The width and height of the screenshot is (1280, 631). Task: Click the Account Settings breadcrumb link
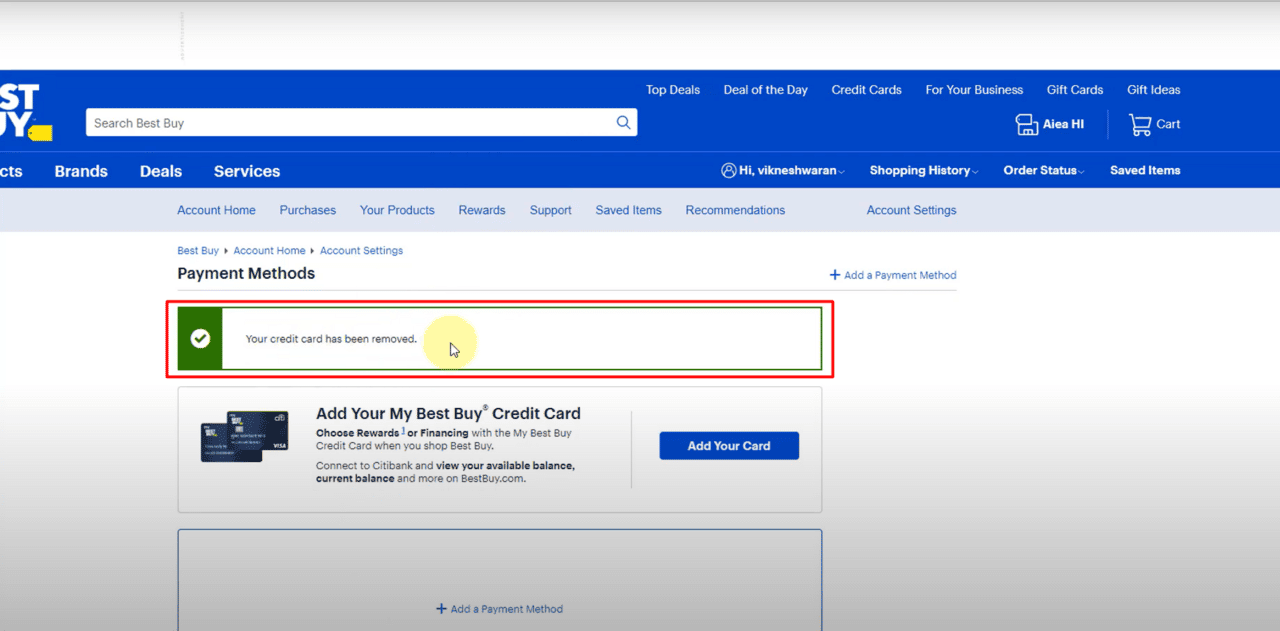361,251
